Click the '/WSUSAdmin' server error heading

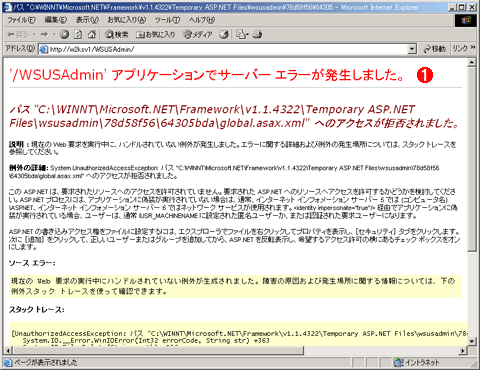click(206, 75)
